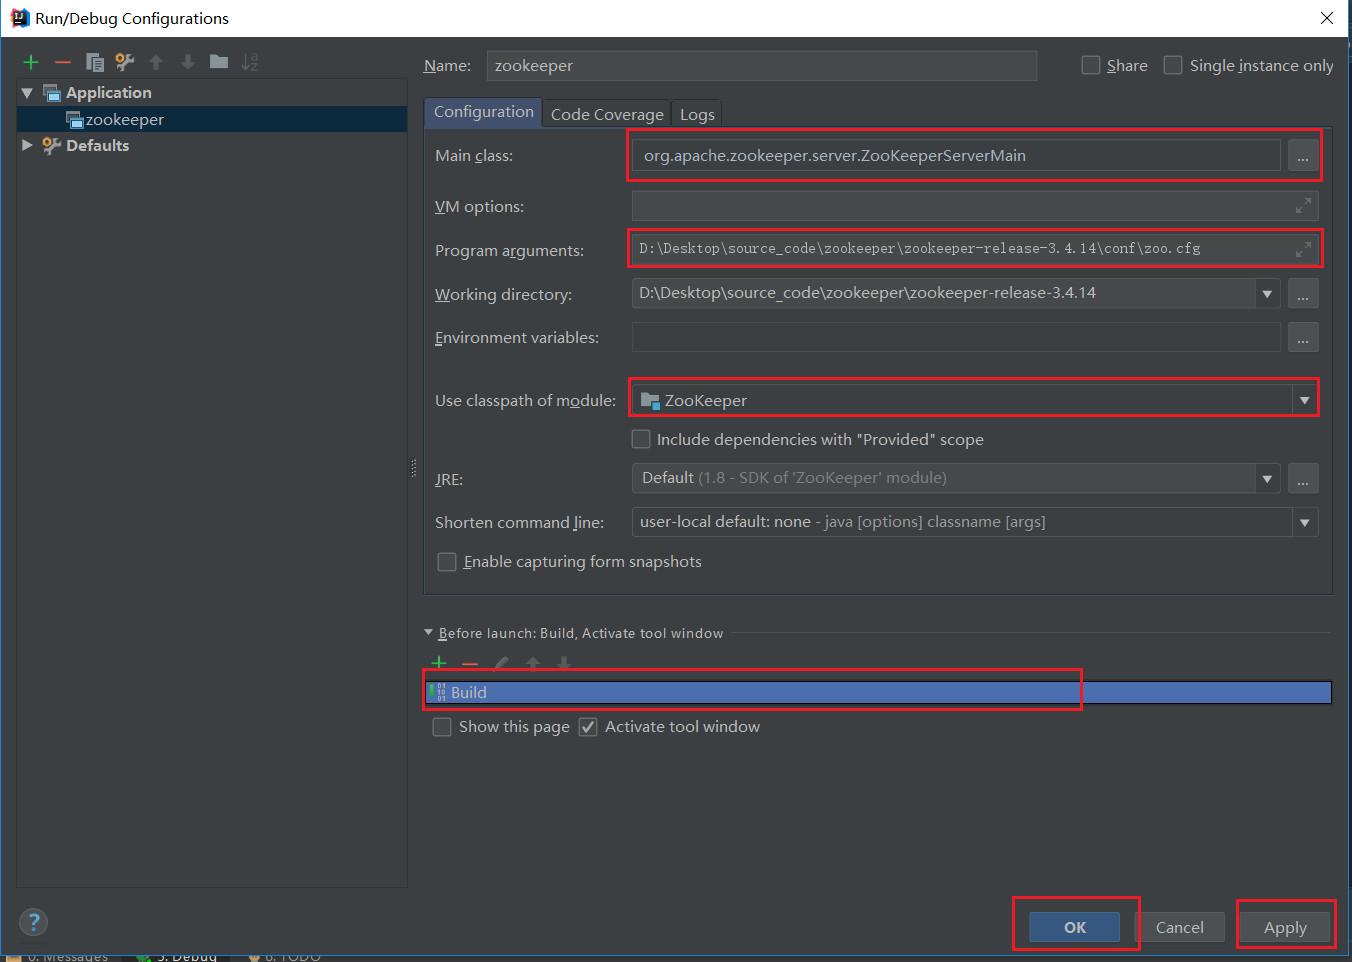Click the Cancel button

(1180, 927)
